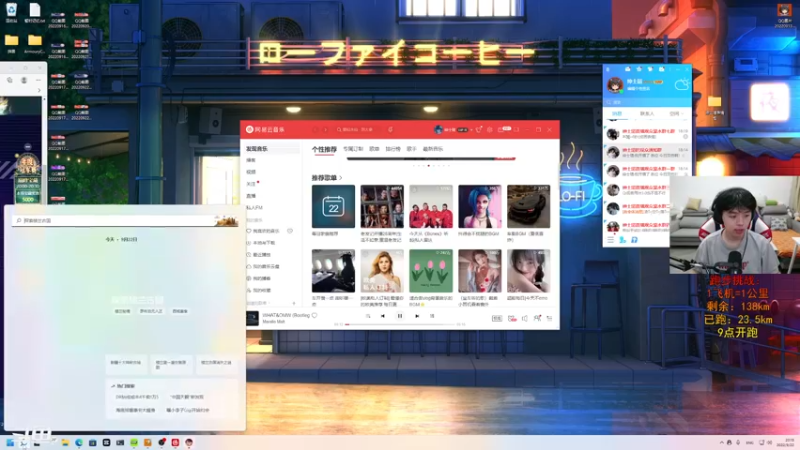Open QQ weather cloud icon
The height and width of the screenshot is (450, 800).
682,85
